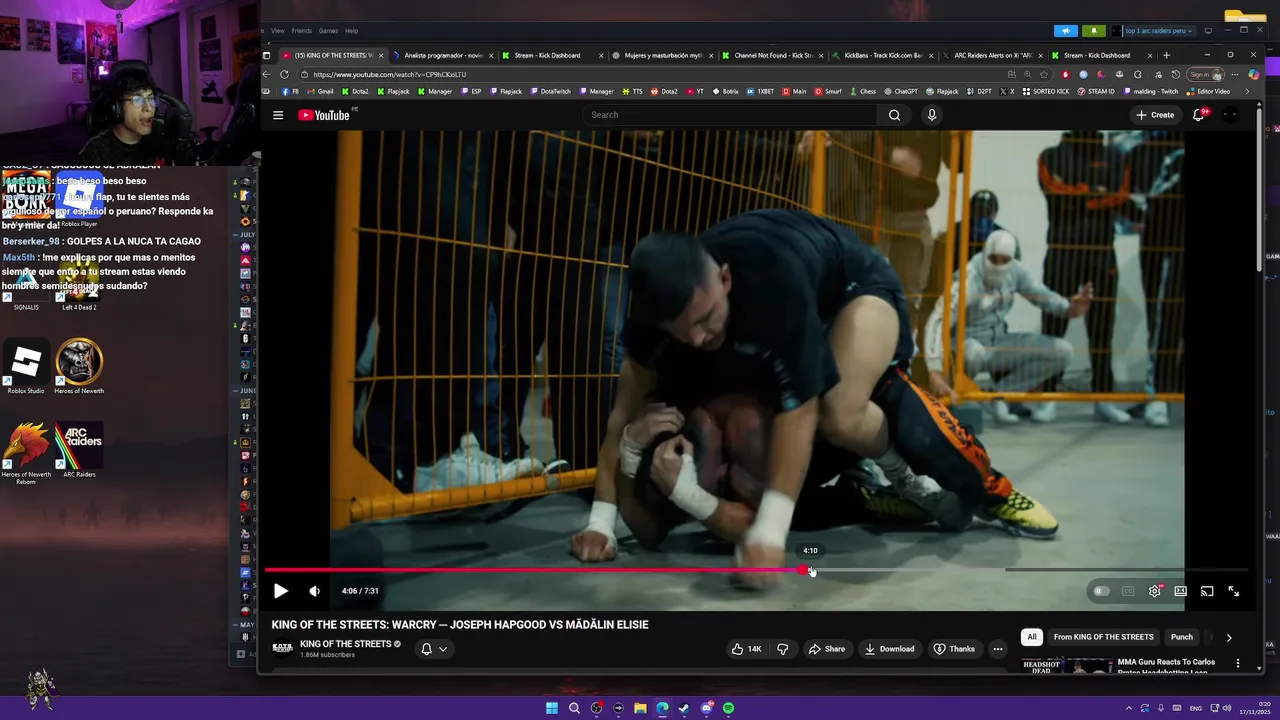Reload the page refresh icon
Image resolution: width=1280 pixels, height=720 pixels.
coord(284,75)
